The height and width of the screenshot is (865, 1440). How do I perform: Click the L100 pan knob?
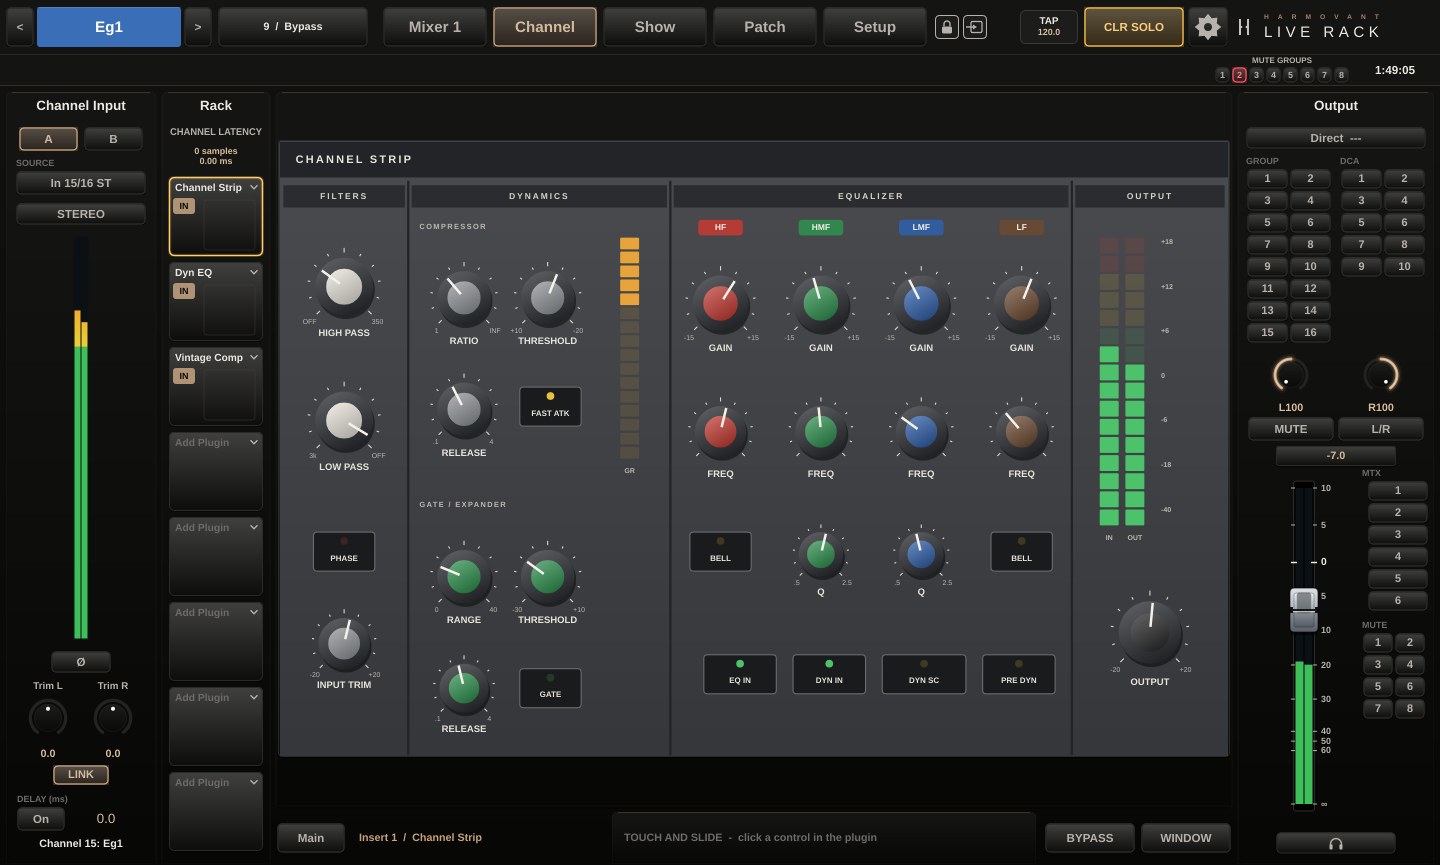[x=1290, y=375]
